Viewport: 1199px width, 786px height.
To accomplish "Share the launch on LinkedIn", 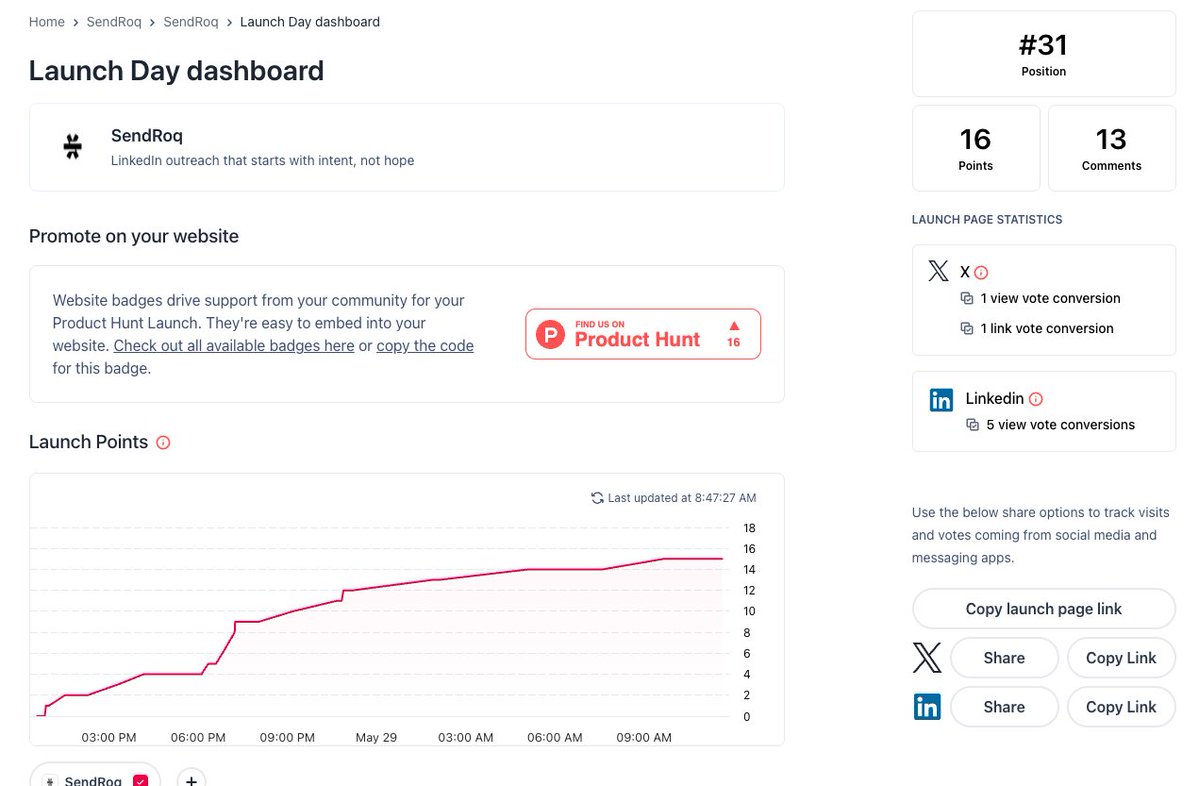I will (x=1004, y=706).
